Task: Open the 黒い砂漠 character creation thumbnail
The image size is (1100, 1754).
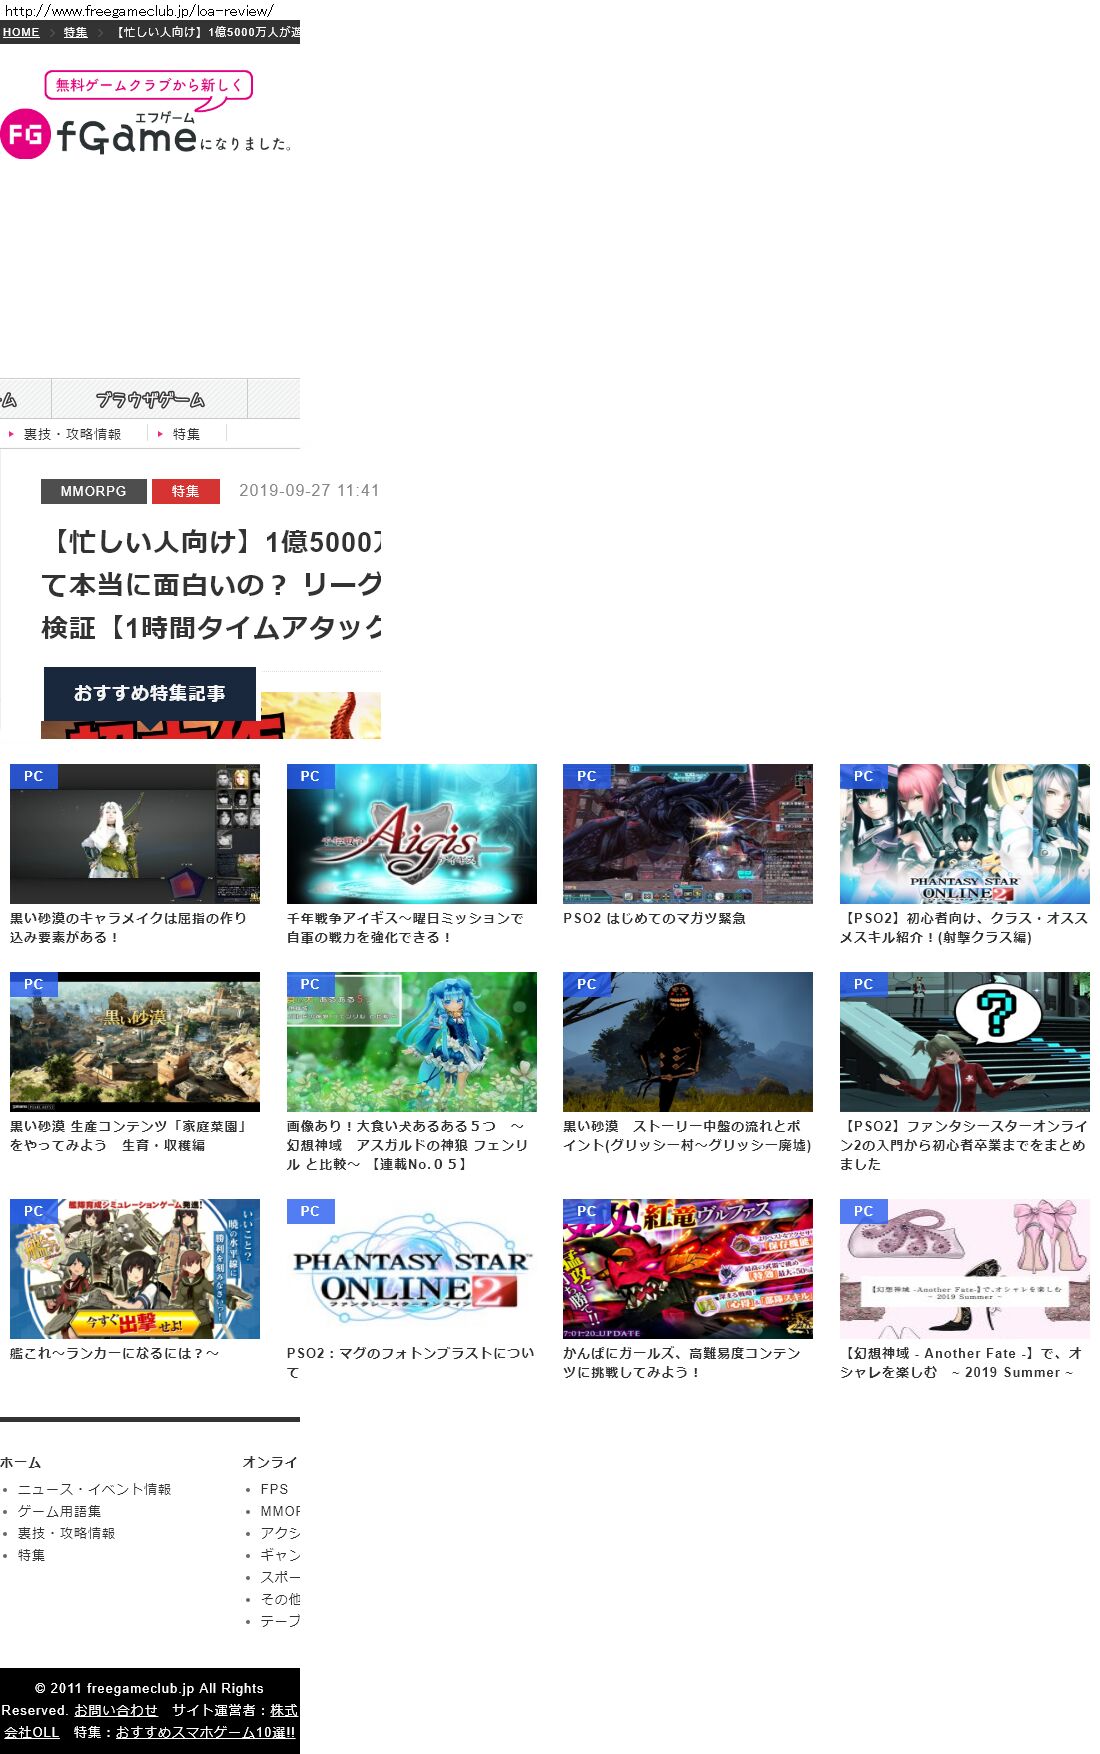Action: (135, 834)
